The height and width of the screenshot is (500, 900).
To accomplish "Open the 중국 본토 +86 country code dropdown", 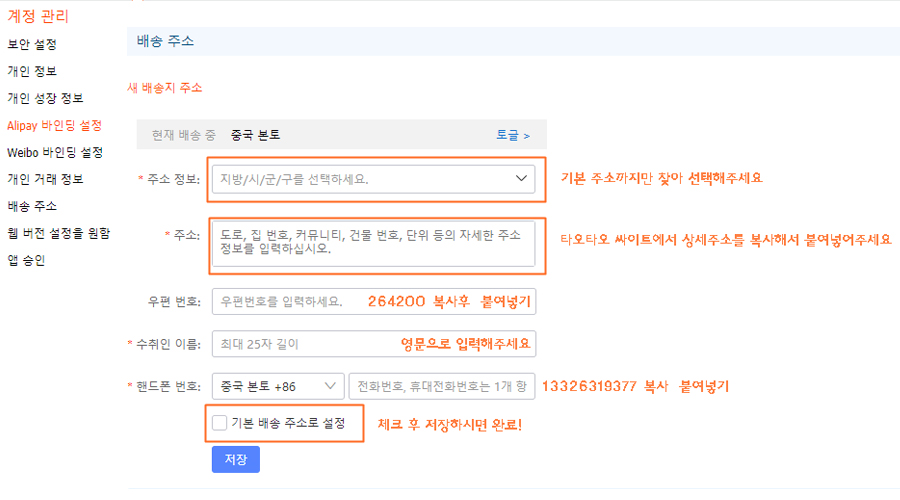I will point(278,386).
